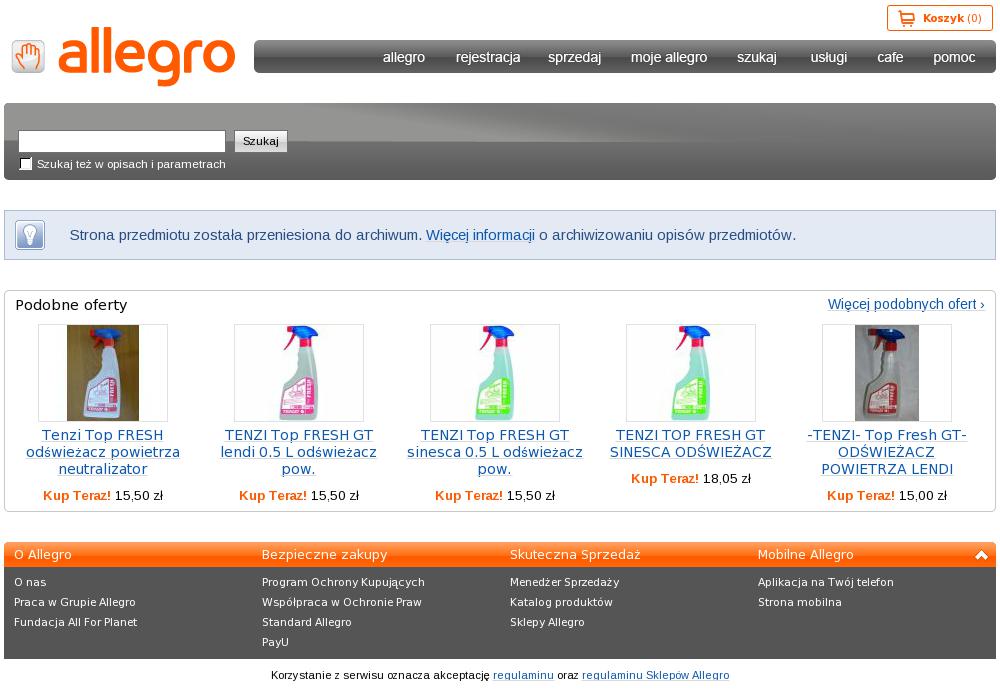Open thumbnail of TENZI Top FRESH GT lendi 0.5 L
Viewport: 1000px width, 695px height.
point(298,373)
